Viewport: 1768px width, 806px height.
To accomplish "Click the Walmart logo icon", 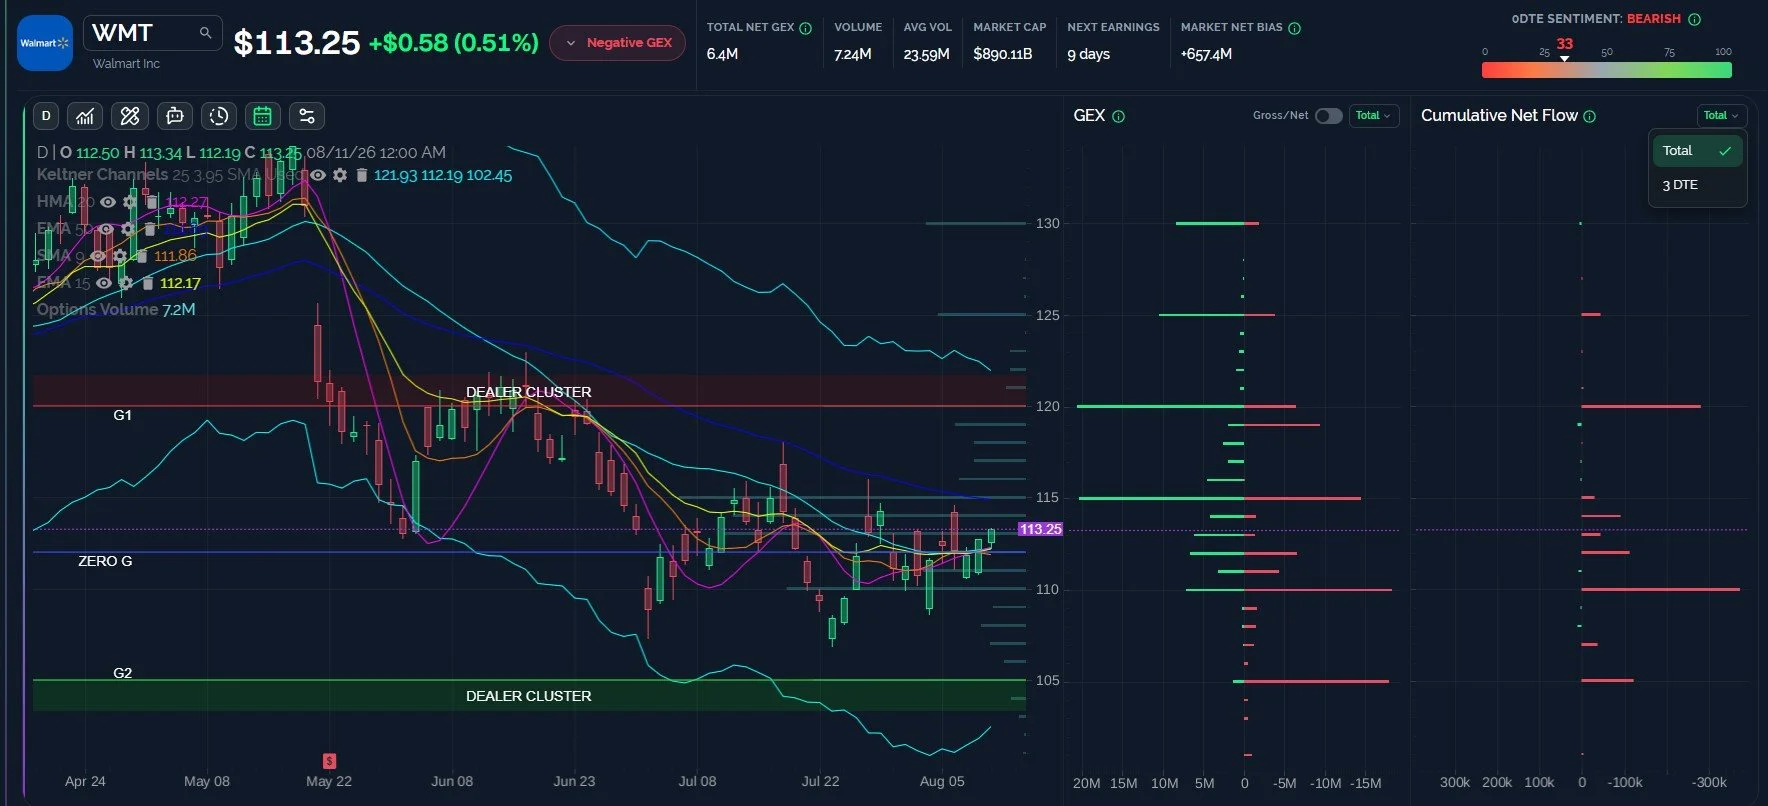I will [45, 43].
